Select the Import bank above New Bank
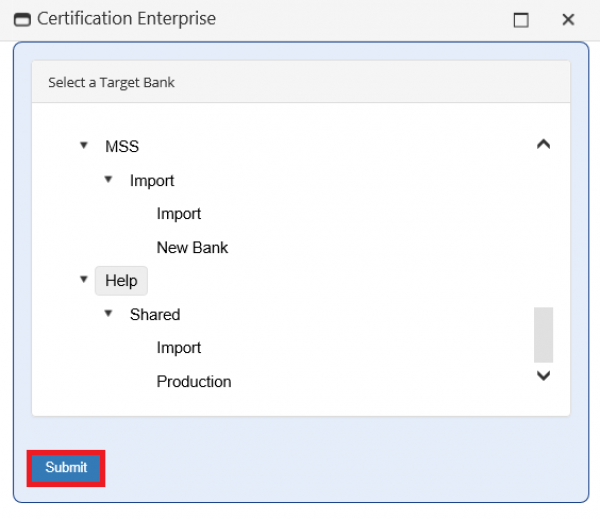The height and width of the screenshot is (519, 600). click(179, 214)
